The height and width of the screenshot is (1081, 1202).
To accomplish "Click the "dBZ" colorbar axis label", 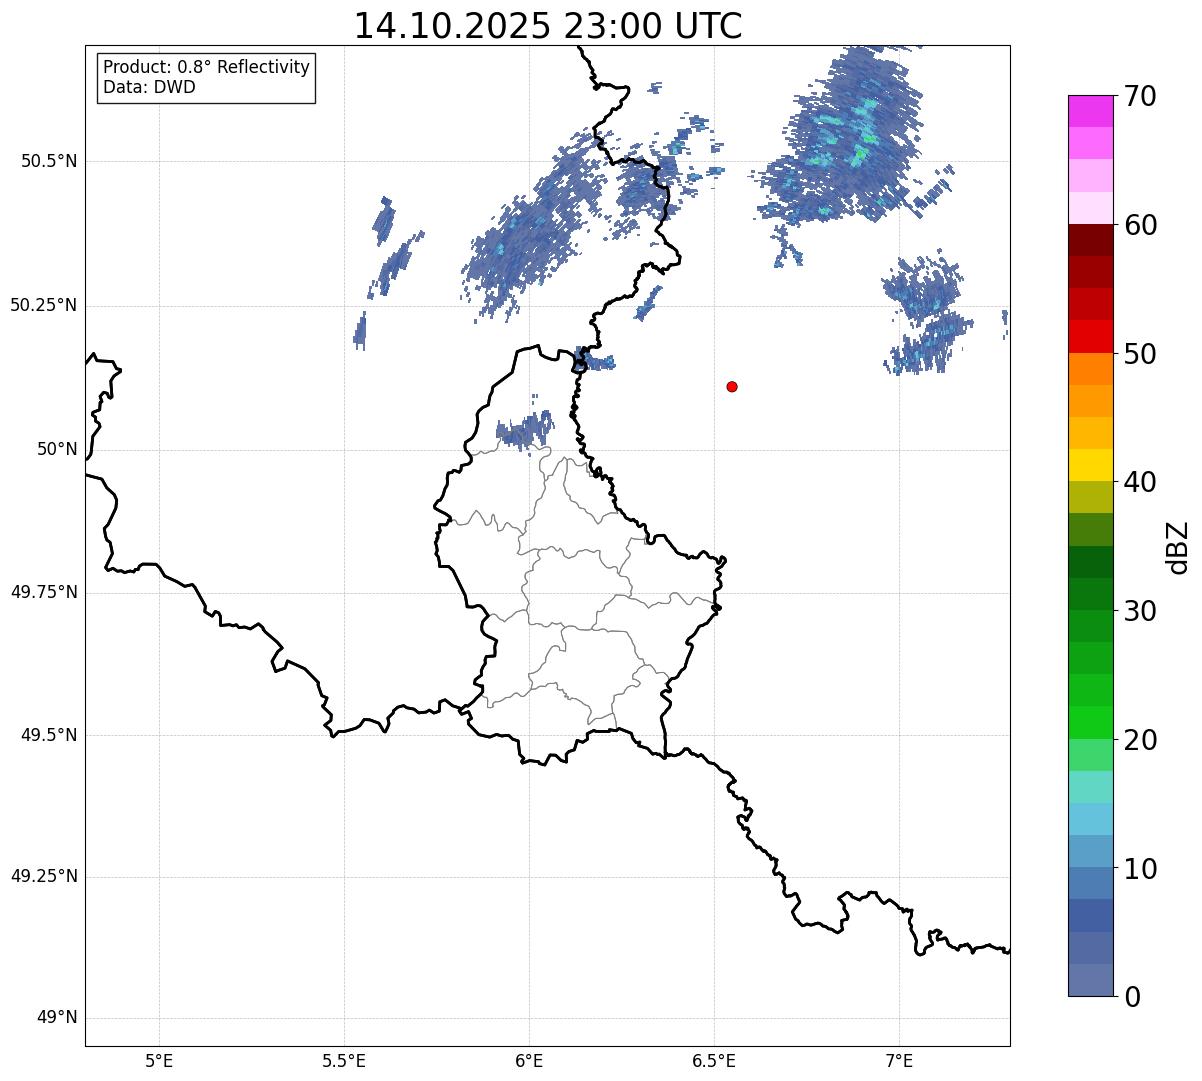I will click(x=1178, y=546).
